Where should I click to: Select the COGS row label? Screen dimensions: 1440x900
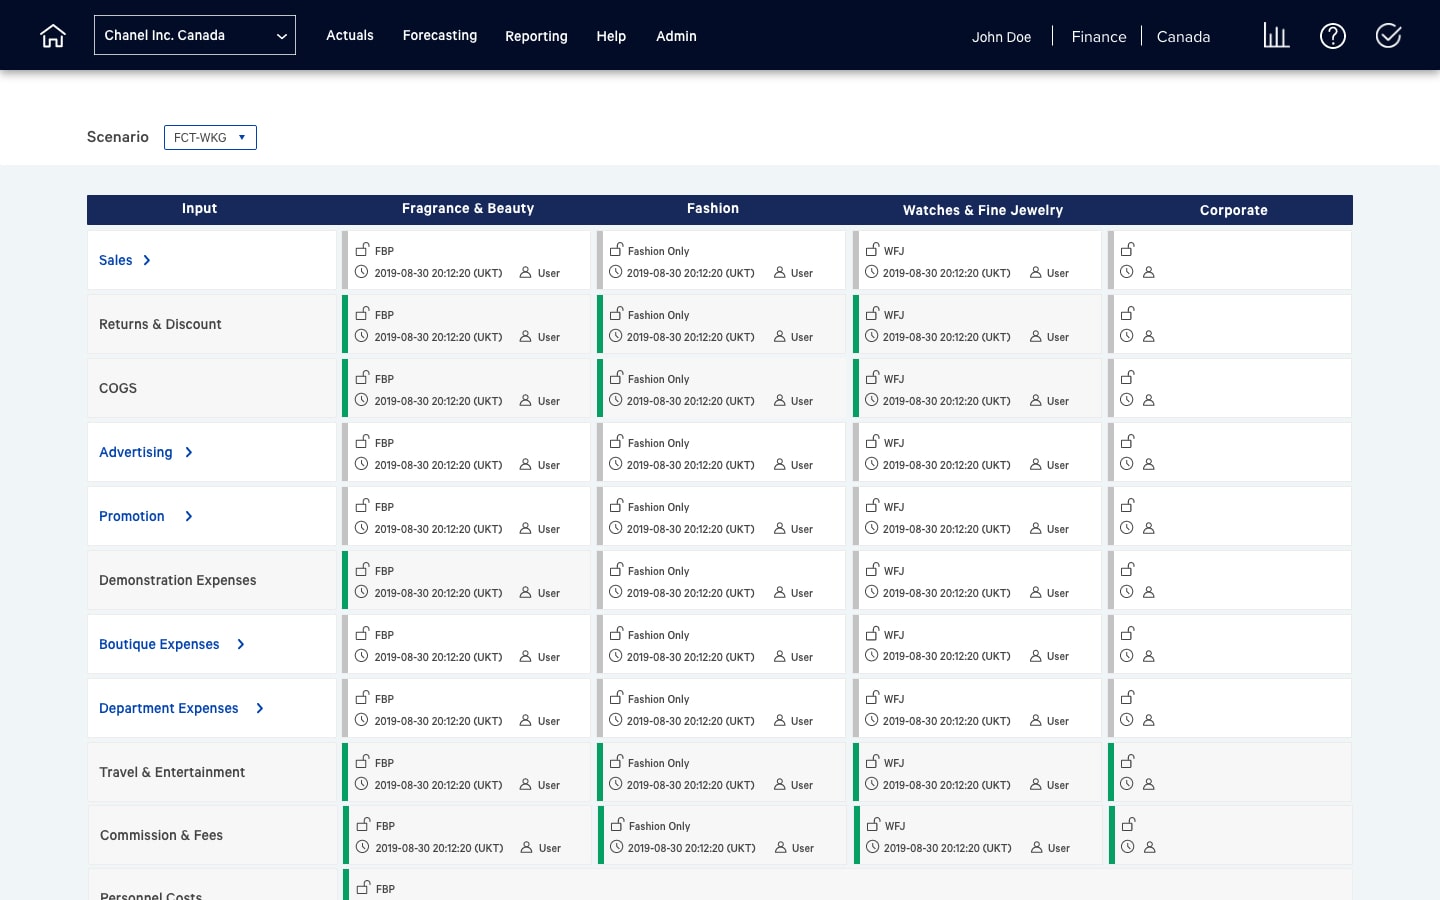tap(118, 388)
